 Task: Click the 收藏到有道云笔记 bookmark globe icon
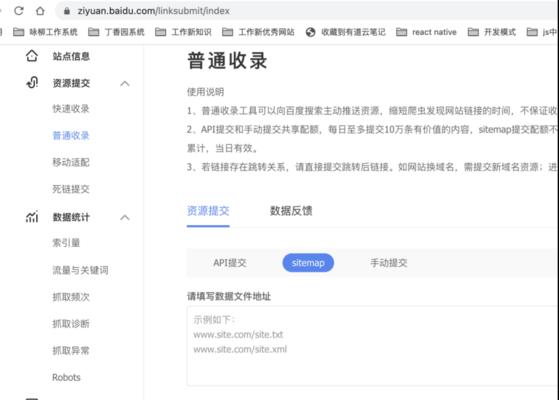[x=311, y=32]
